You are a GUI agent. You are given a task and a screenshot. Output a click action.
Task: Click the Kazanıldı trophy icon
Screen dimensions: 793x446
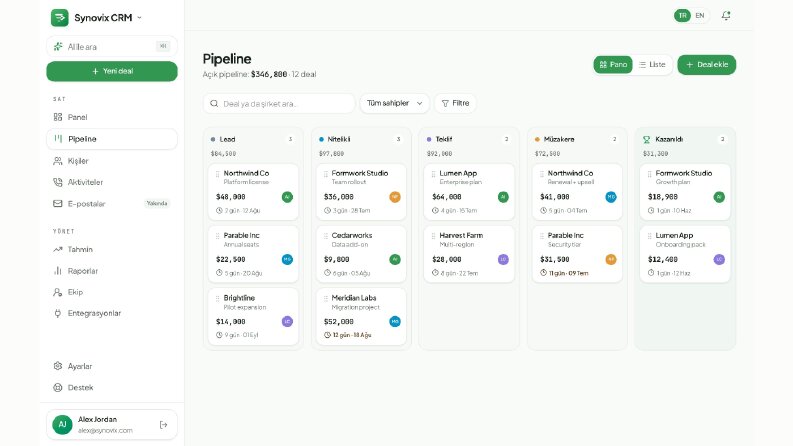coord(646,140)
